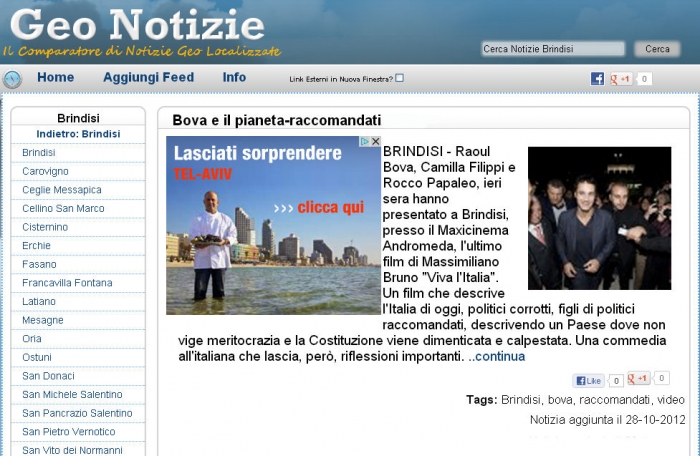Open the Home menu item

tap(55, 77)
